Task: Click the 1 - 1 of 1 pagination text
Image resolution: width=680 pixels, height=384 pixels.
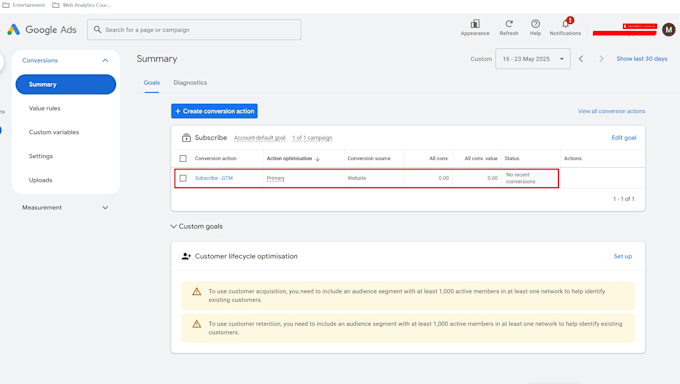Action: 623,199
